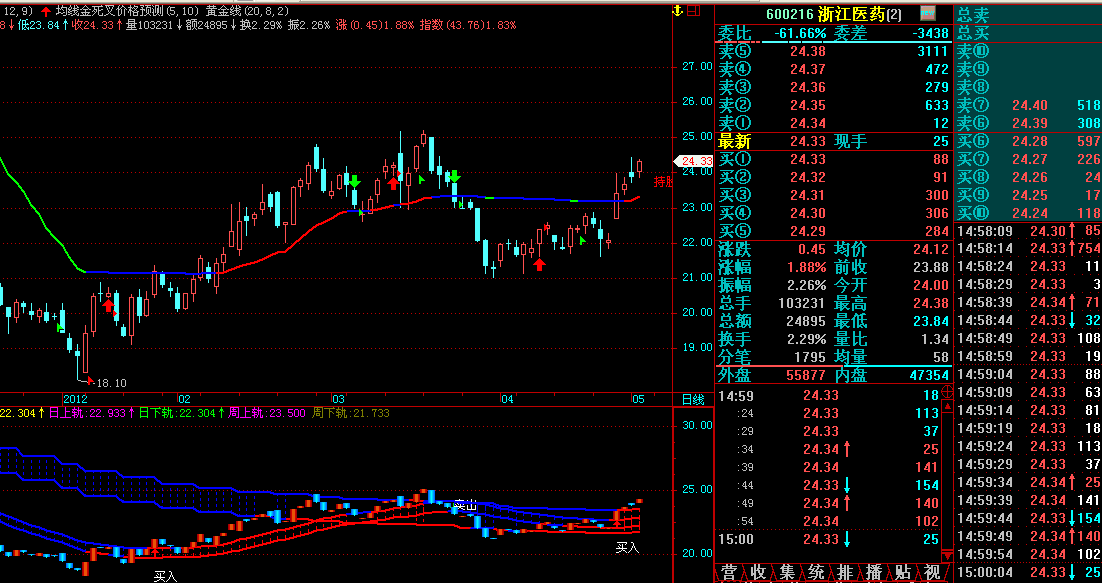Image resolution: width=1102 pixels, height=583 pixels.
Task: Click the yellow anchor icon above the chart
Action: 677,11
